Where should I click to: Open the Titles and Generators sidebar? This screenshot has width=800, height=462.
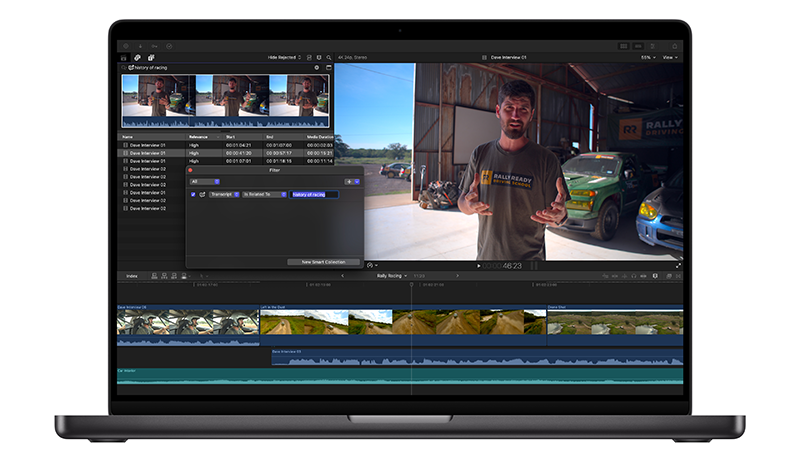pyautogui.click(x=152, y=57)
